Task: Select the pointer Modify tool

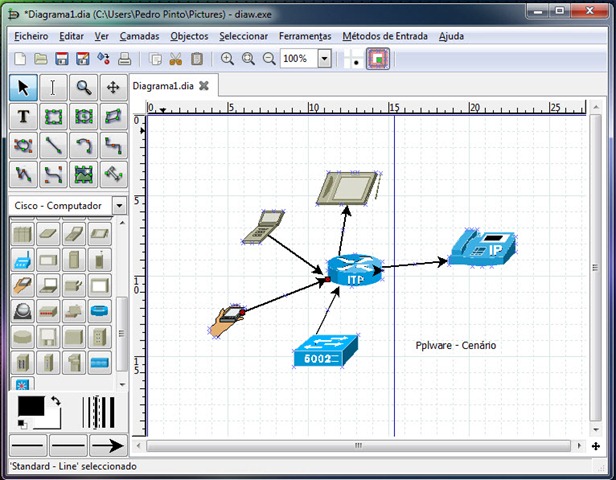Action: click(x=24, y=87)
